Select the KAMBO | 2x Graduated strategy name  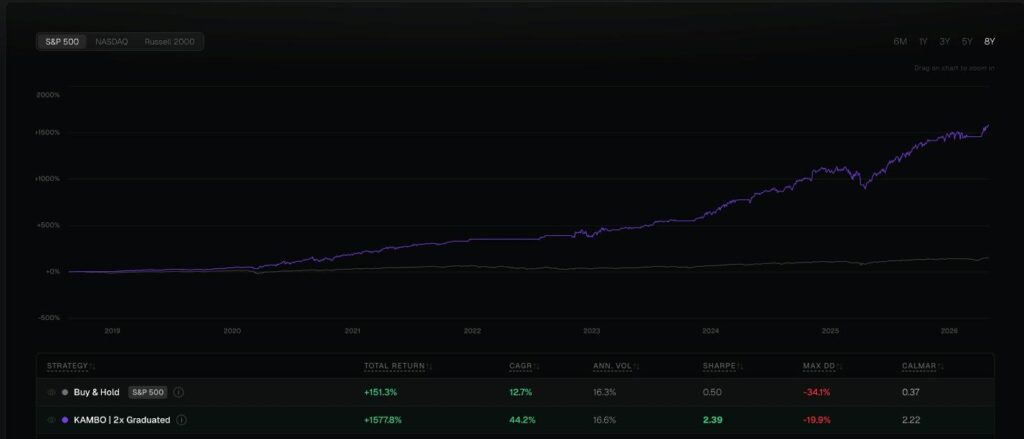click(x=122, y=420)
